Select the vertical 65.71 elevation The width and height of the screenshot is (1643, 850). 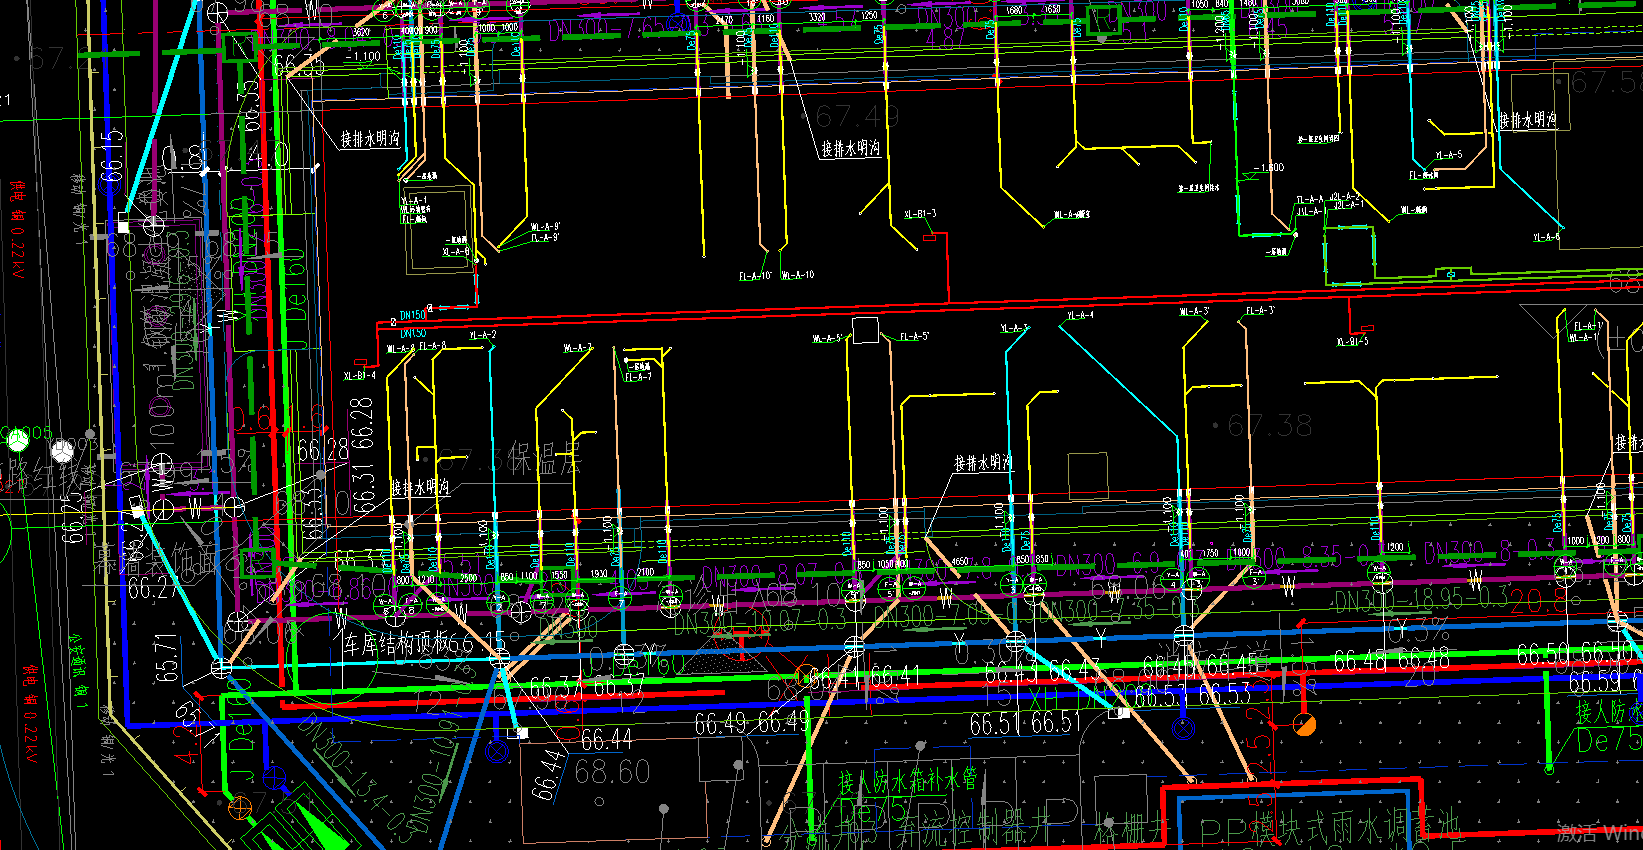point(167,657)
